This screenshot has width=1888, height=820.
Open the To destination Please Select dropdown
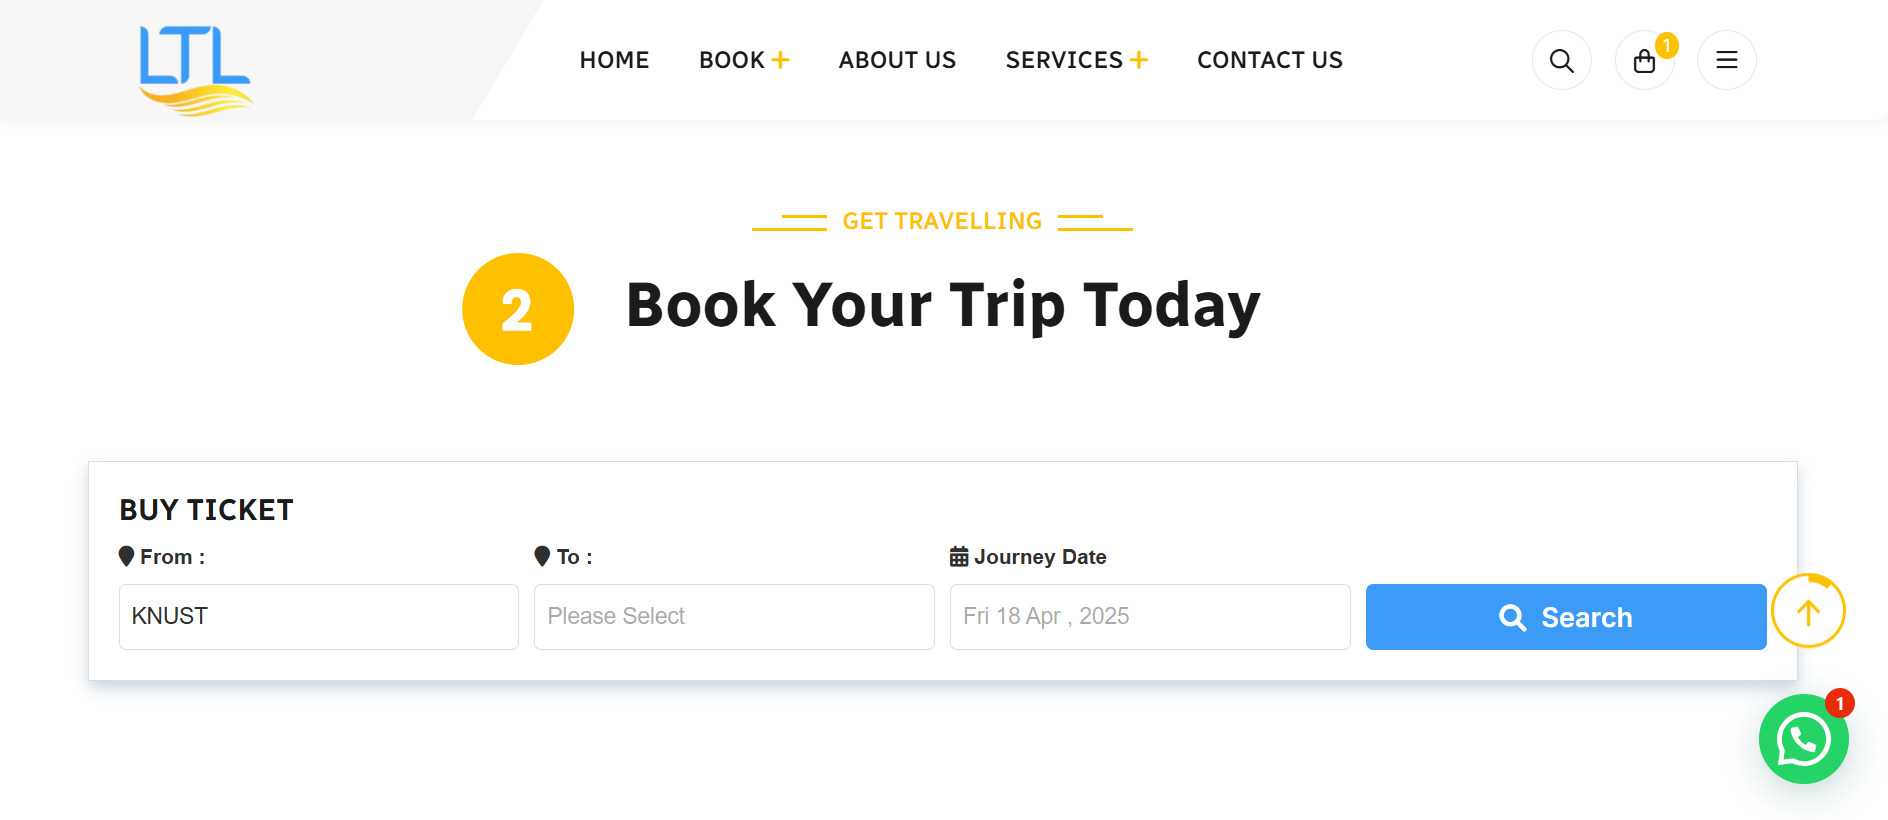point(734,617)
